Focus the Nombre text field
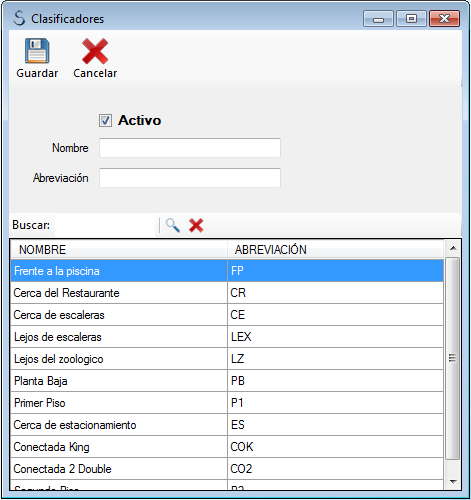 pyautogui.click(x=190, y=148)
